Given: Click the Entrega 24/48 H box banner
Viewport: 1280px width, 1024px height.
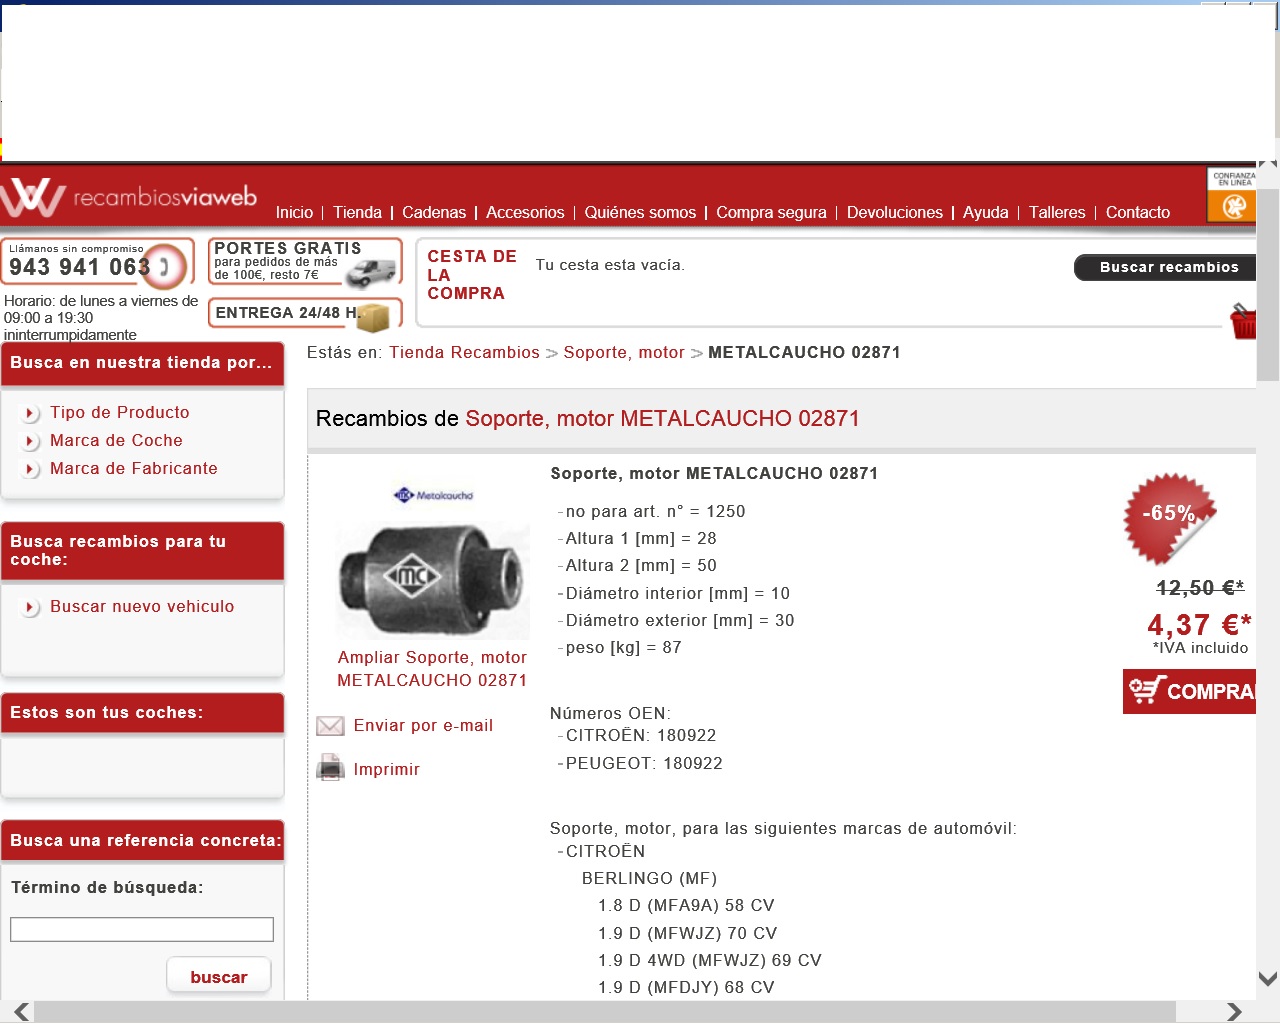Looking at the screenshot, I should pyautogui.click(x=305, y=314).
